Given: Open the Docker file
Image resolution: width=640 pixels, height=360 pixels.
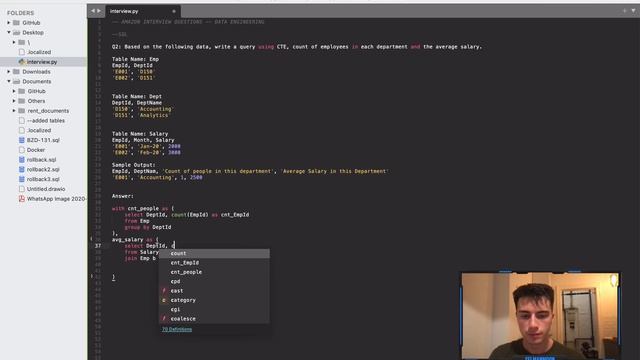Looking at the screenshot, I should click(x=36, y=150).
